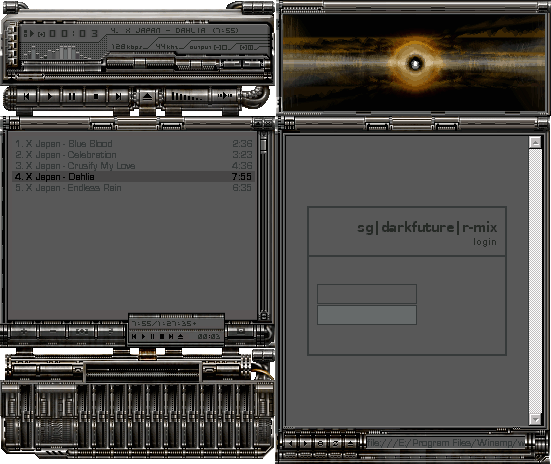
Task: Click the mini Previous button in playlist footer
Action: tap(134, 336)
